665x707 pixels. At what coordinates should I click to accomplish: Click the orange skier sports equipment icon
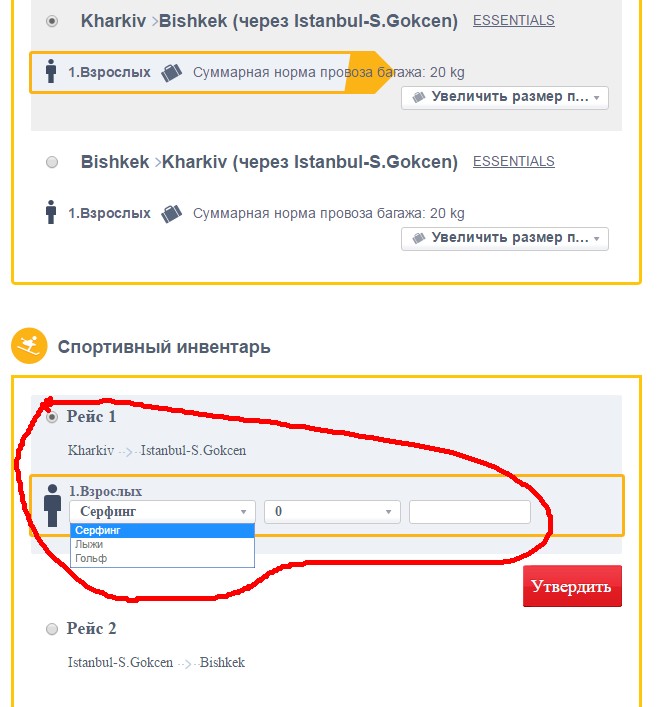29,346
